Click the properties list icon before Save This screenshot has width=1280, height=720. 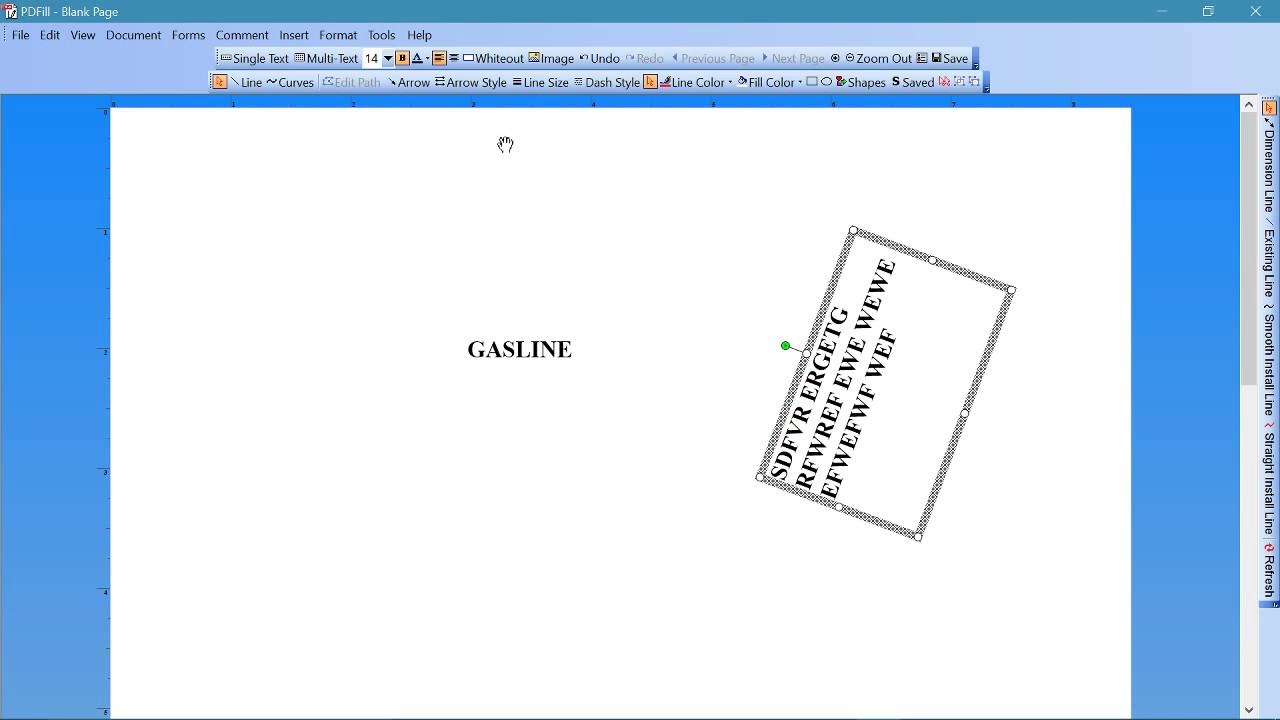click(x=922, y=58)
